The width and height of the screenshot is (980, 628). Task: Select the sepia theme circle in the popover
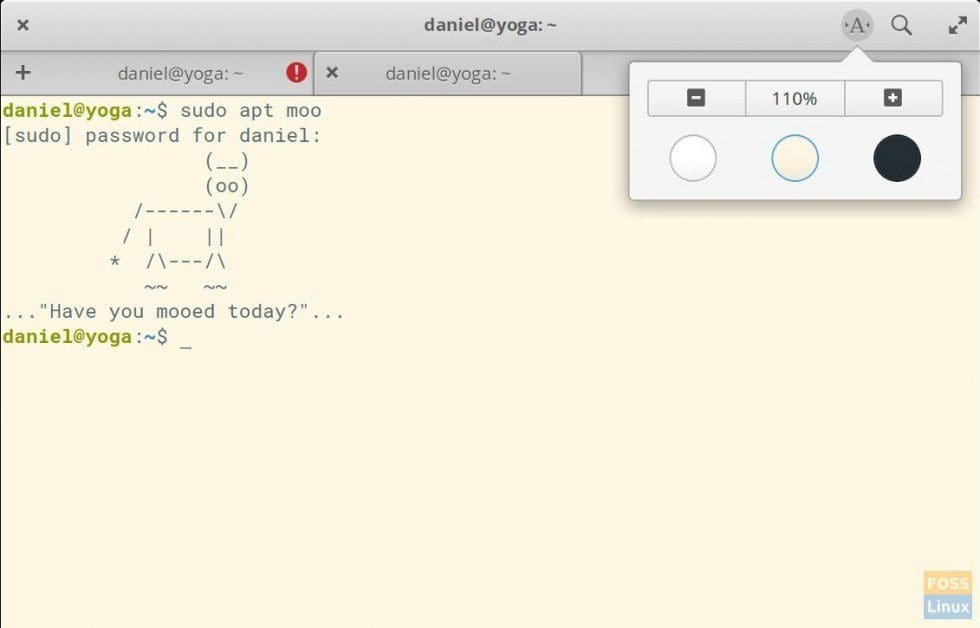coord(794,158)
